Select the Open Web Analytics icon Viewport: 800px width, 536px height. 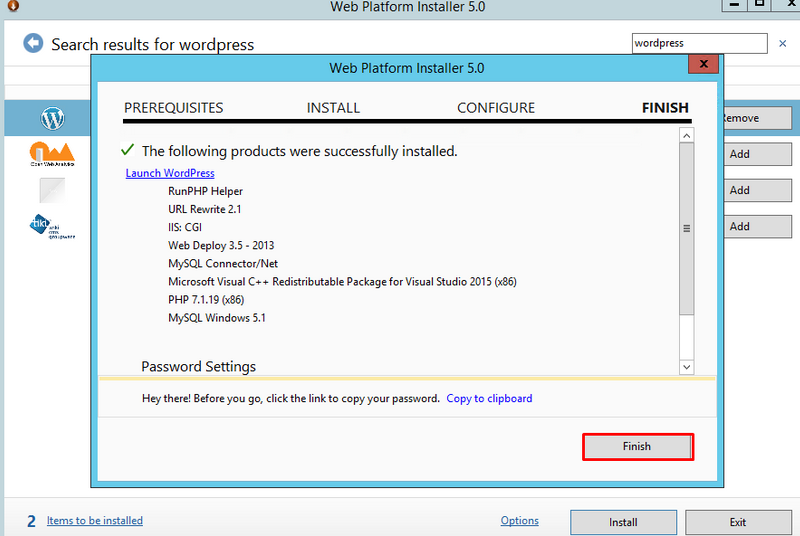point(53,154)
